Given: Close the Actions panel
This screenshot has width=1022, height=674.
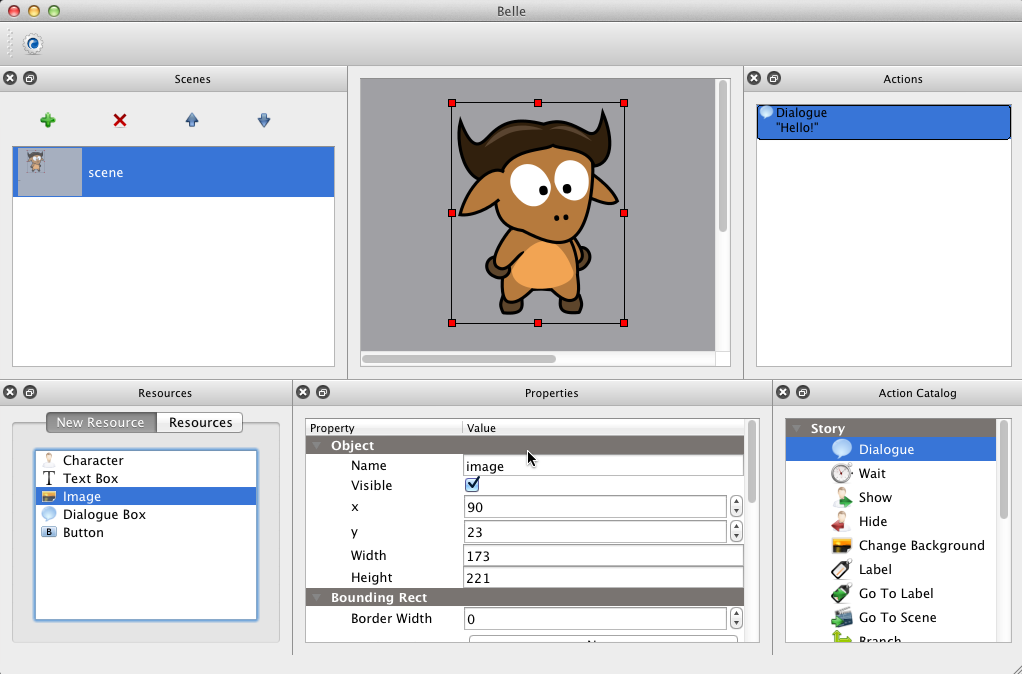Looking at the screenshot, I should point(754,79).
